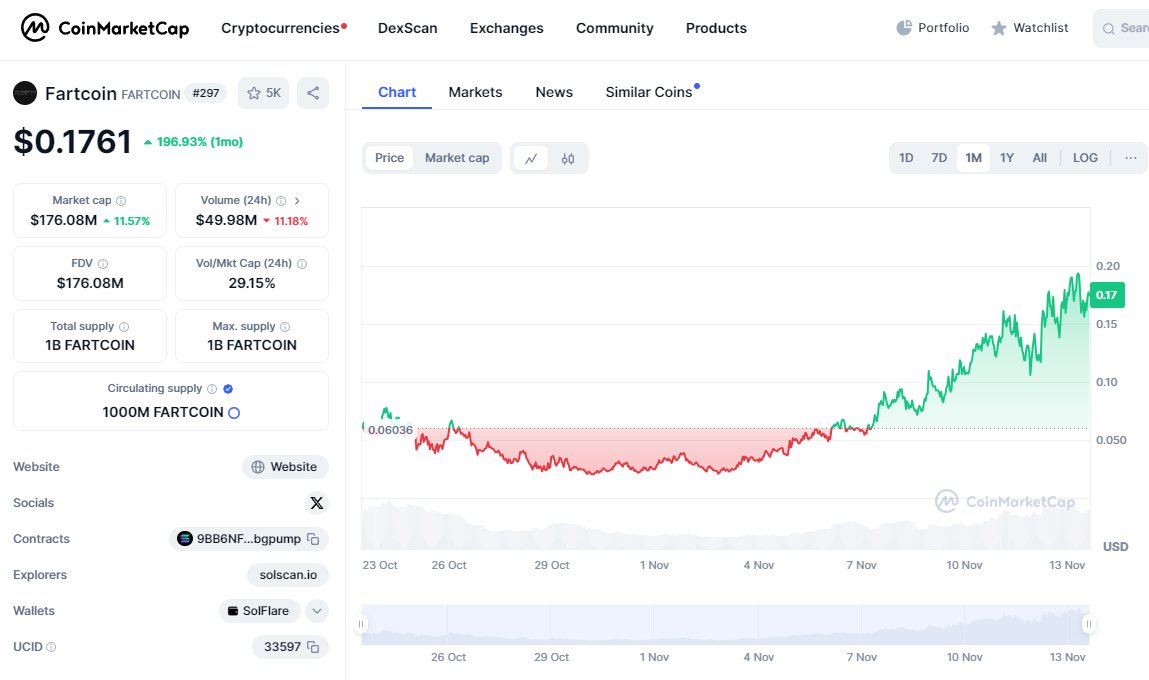The width and height of the screenshot is (1149, 680).
Task: Switch to the Markets tab
Action: (475, 92)
